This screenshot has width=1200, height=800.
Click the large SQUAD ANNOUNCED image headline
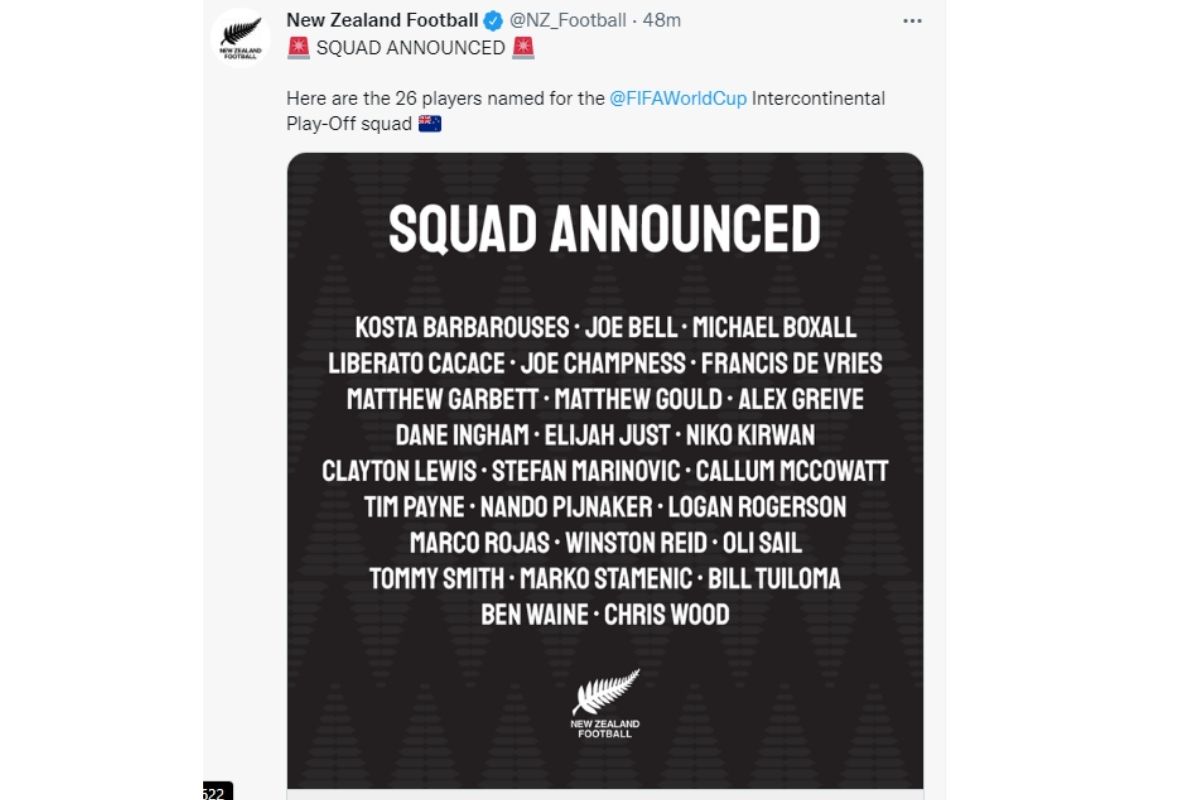point(604,228)
